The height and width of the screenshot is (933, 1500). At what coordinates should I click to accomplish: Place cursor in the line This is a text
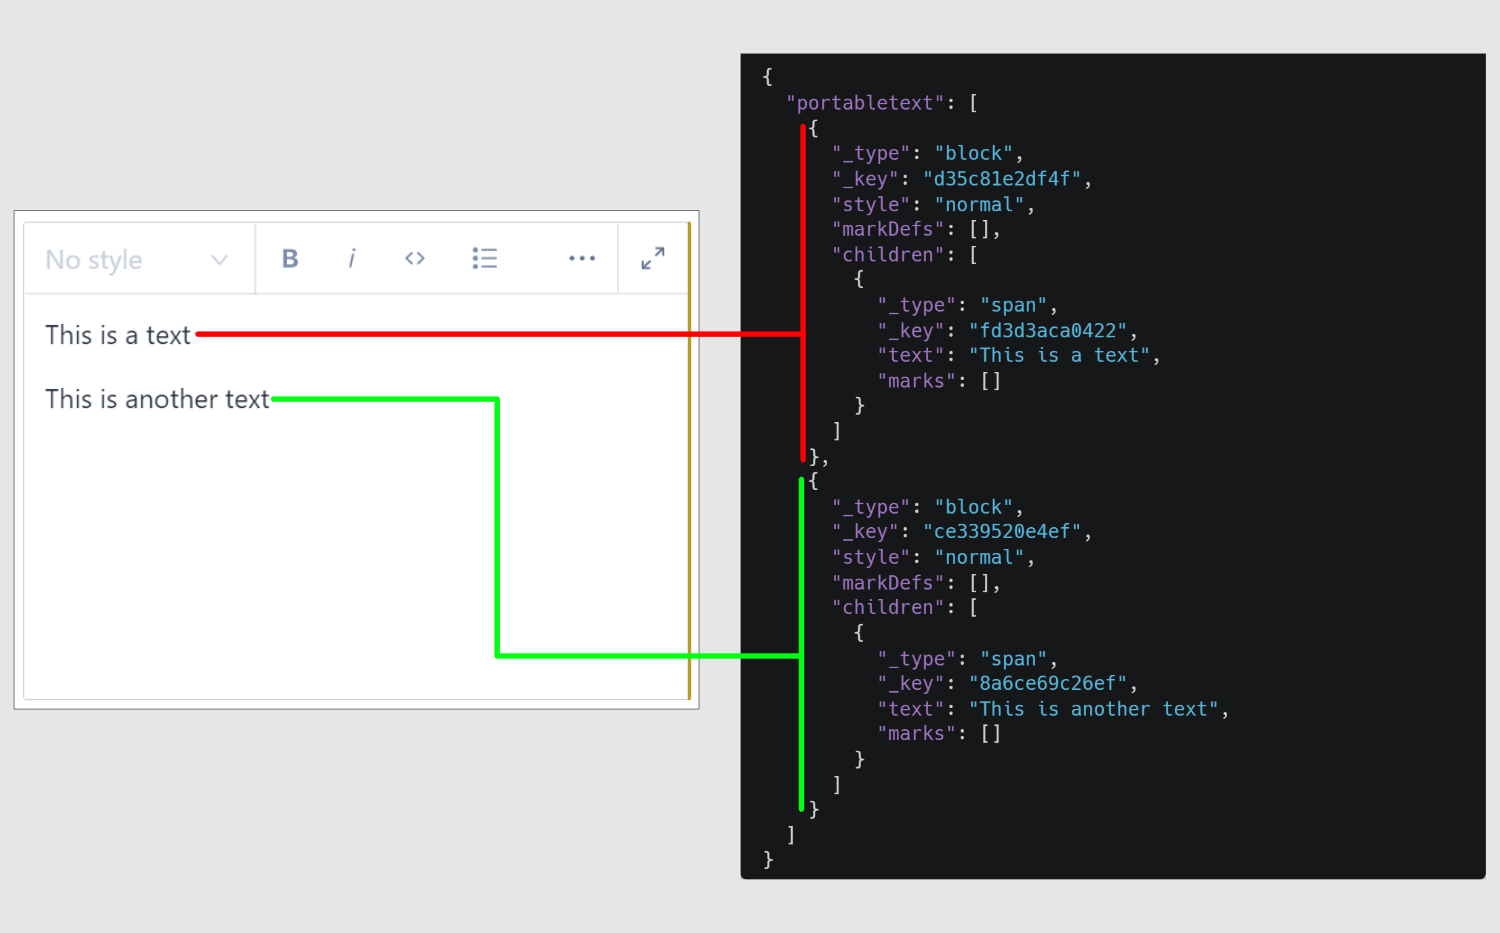click(117, 335)
